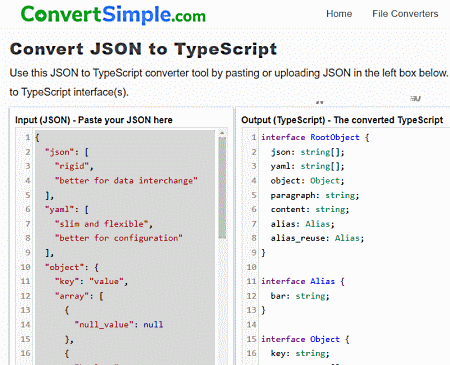Click "key: string;" output line
This screenshot has height=365, width=450.
click(x=300, y=353)
